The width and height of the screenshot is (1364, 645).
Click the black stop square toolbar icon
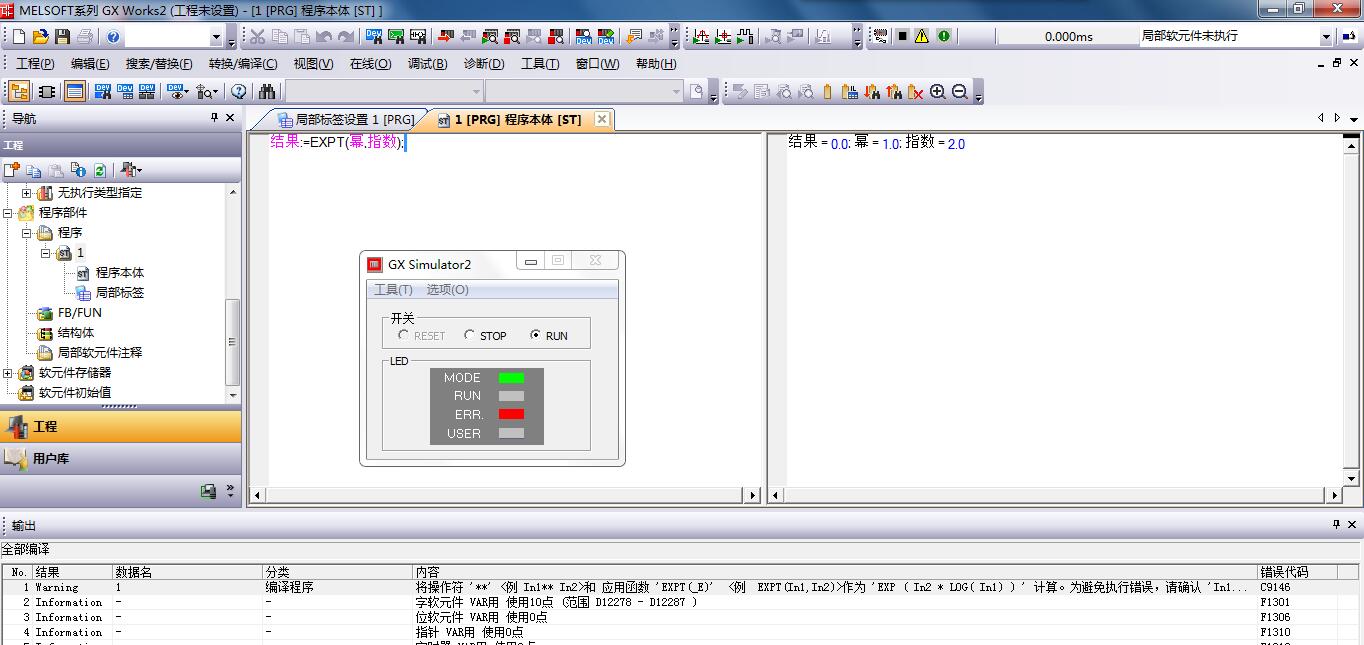coord(902,37)
